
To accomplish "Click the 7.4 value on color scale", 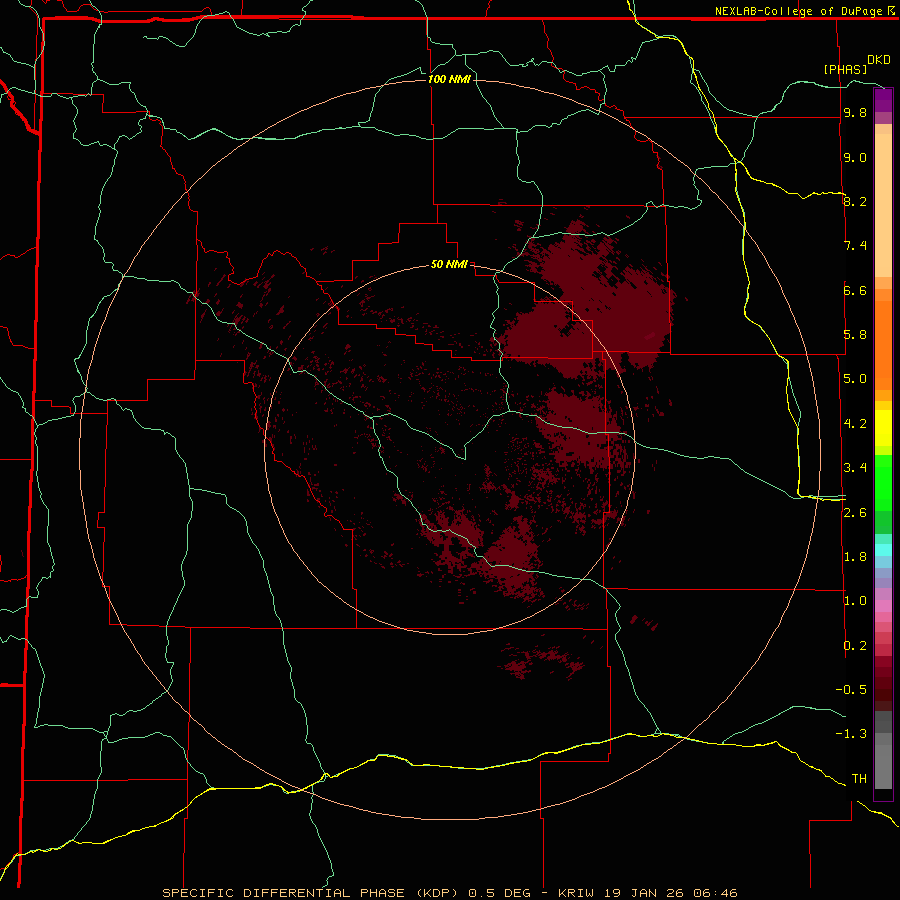I will click(855, 246).
